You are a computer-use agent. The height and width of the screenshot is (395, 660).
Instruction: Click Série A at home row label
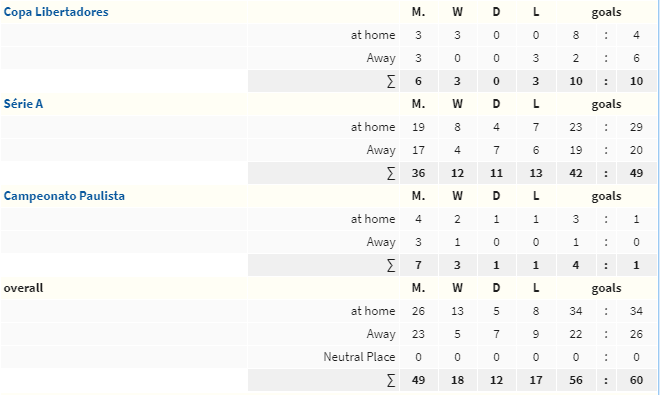[x=373, y=127]
